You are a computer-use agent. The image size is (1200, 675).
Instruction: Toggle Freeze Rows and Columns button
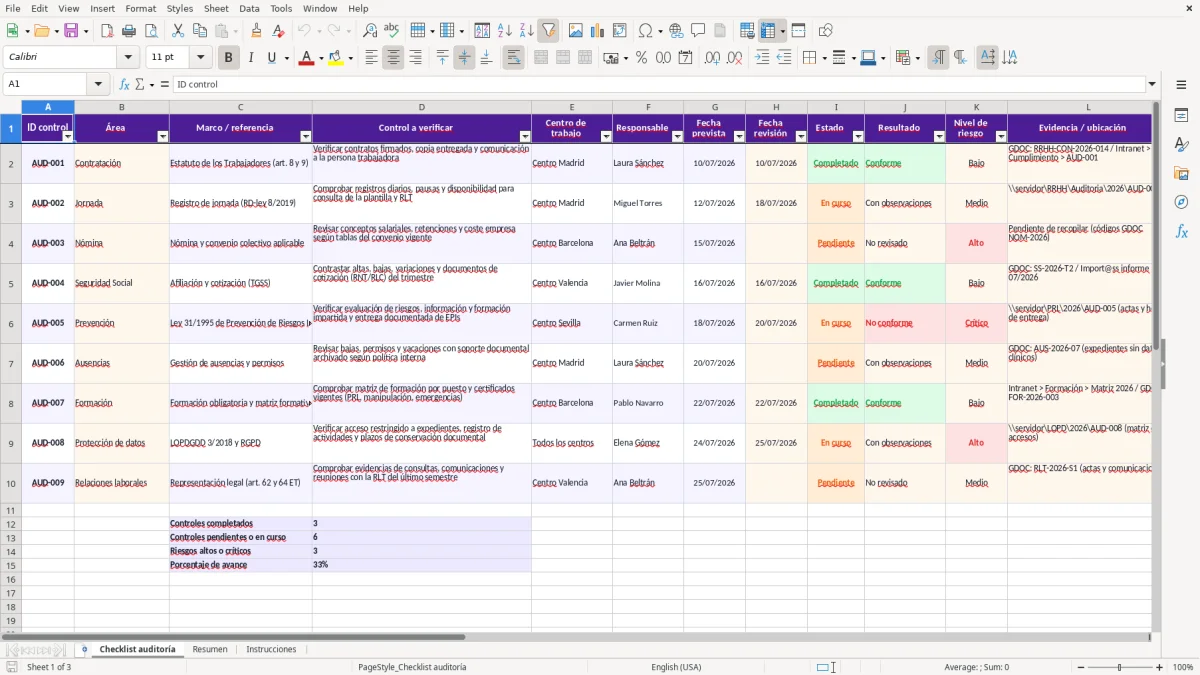[x=768, y=31]
